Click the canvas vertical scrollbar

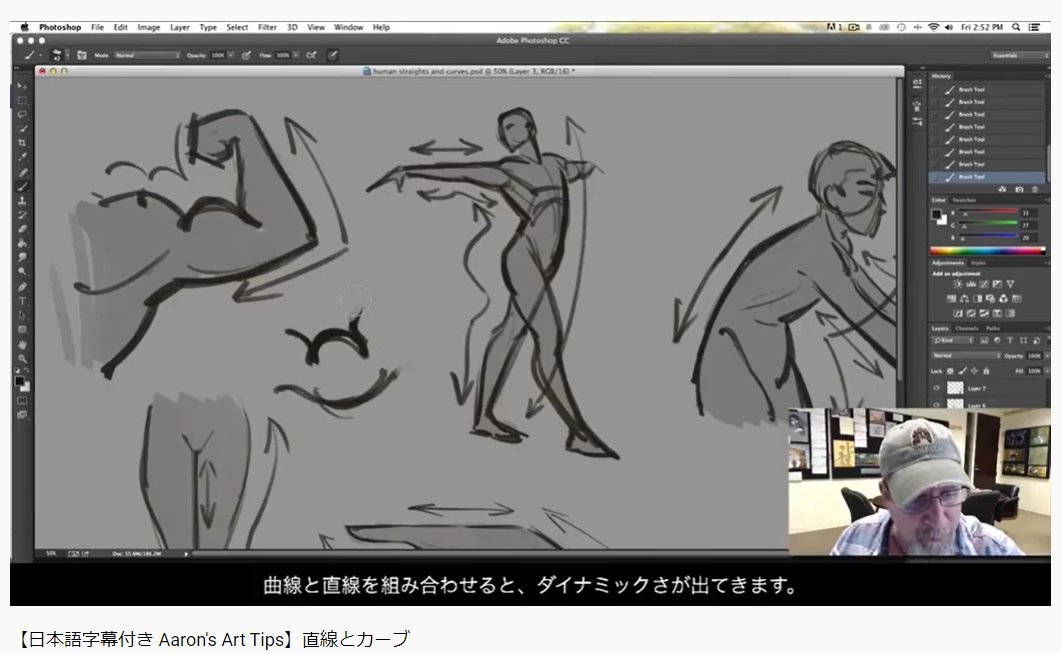900,230
